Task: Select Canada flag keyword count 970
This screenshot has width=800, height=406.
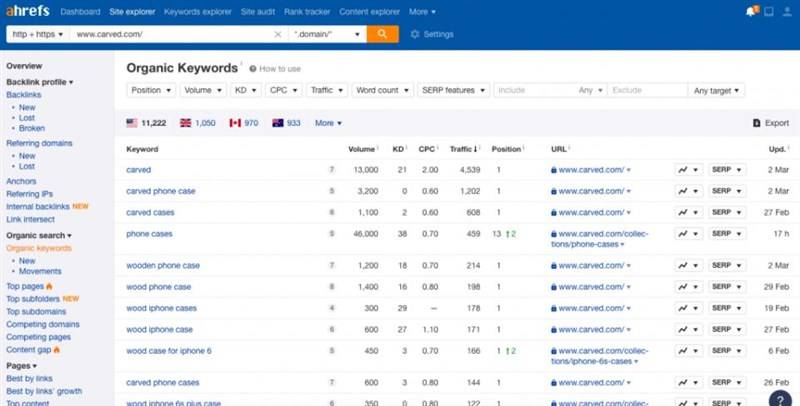Action: (x=244, y=123)
